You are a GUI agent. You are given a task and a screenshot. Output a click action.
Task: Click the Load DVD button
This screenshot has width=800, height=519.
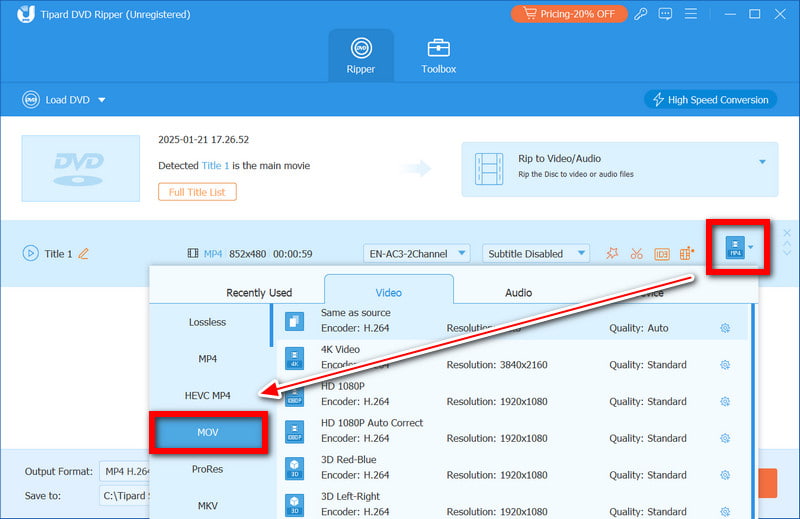coord(56,100)
